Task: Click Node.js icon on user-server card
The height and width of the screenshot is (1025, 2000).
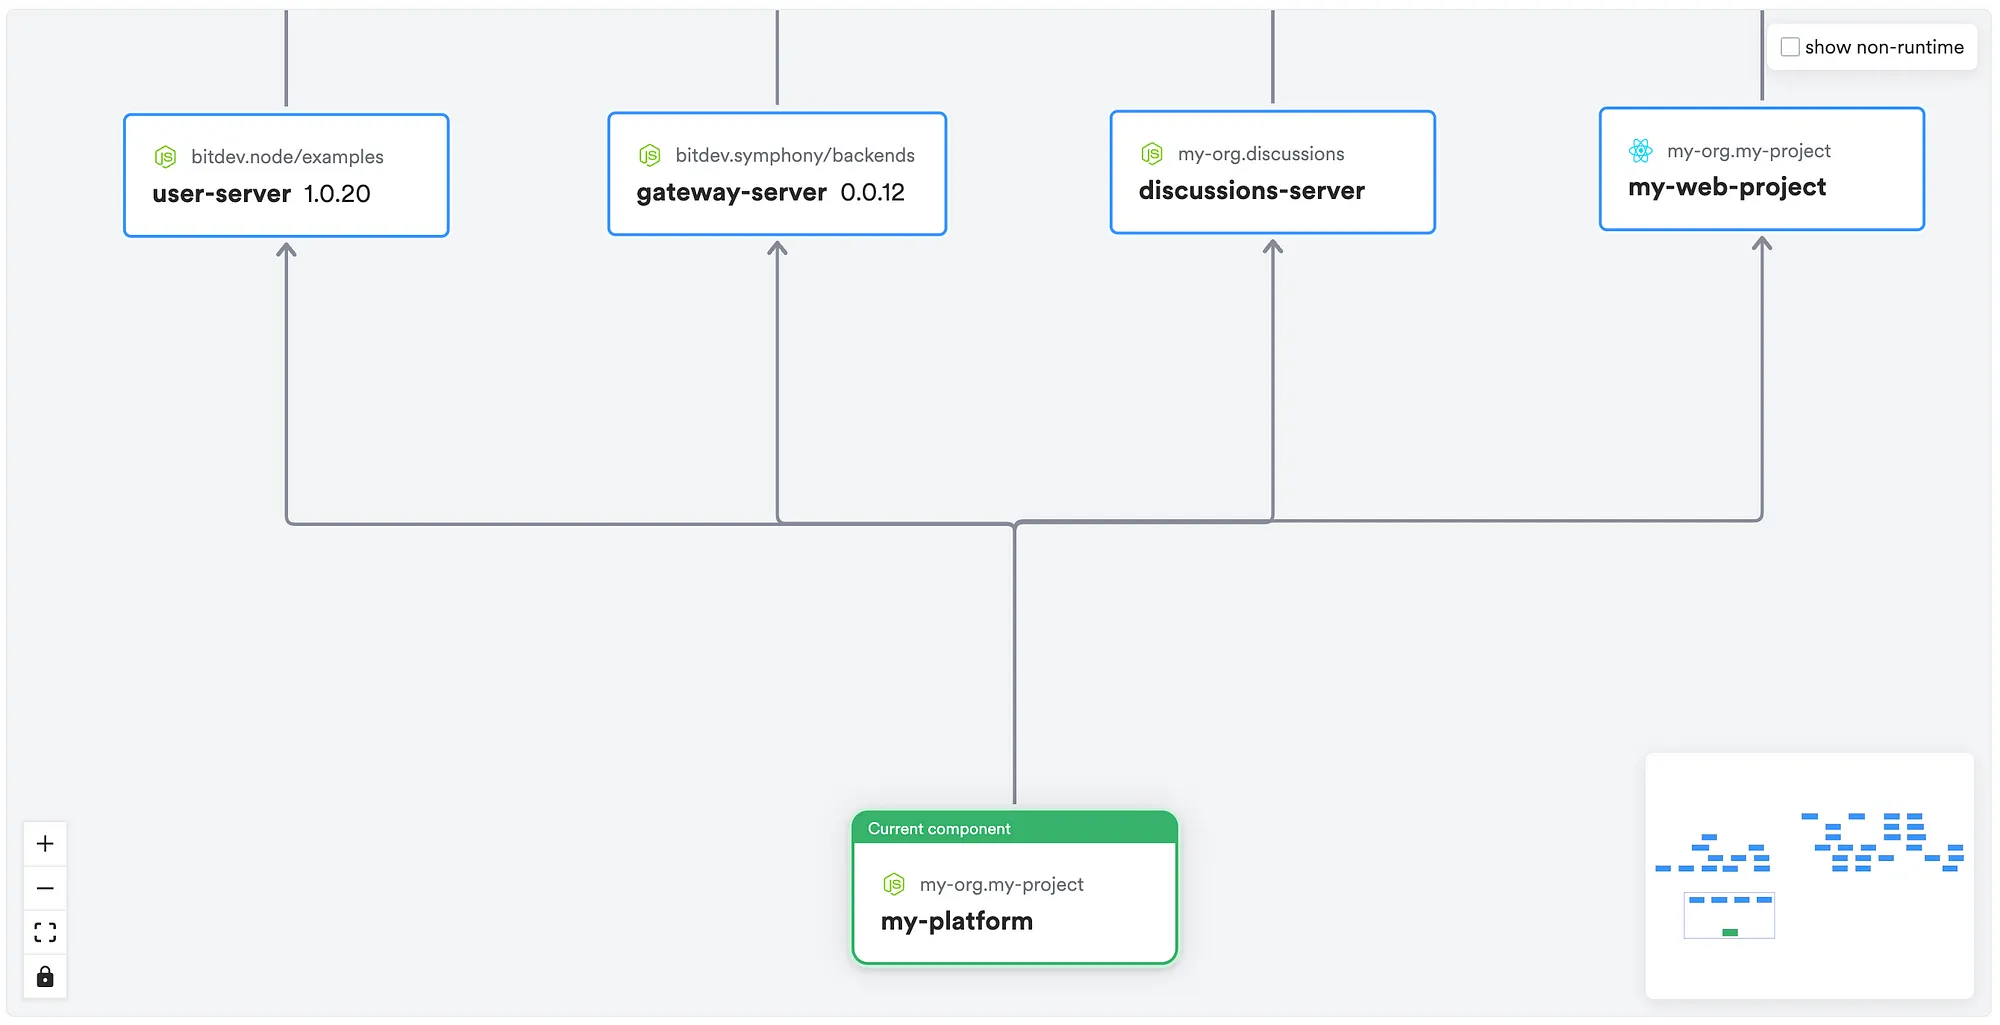Action: click(x=165, y=157)
